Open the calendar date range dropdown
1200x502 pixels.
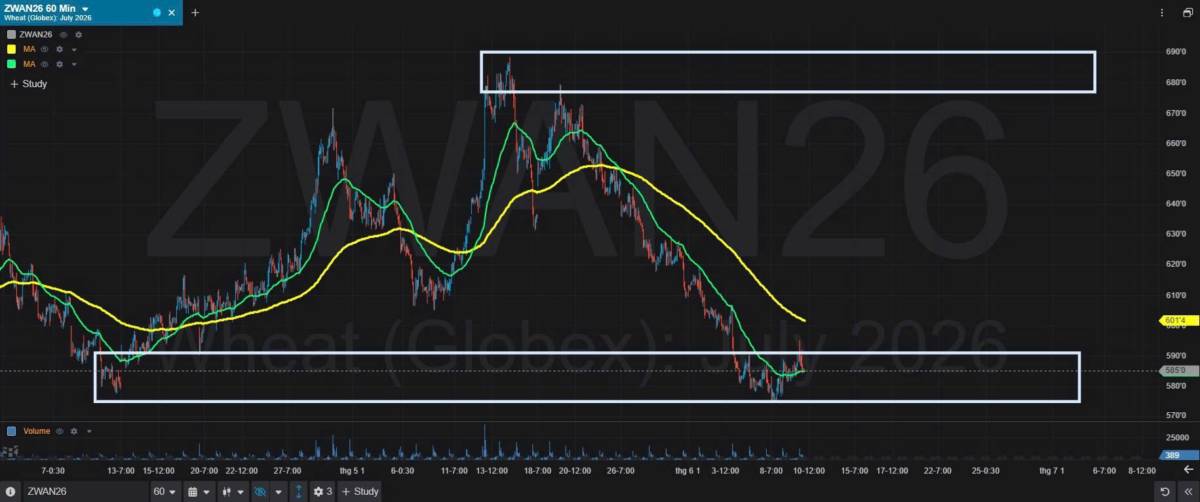[199, 492]
